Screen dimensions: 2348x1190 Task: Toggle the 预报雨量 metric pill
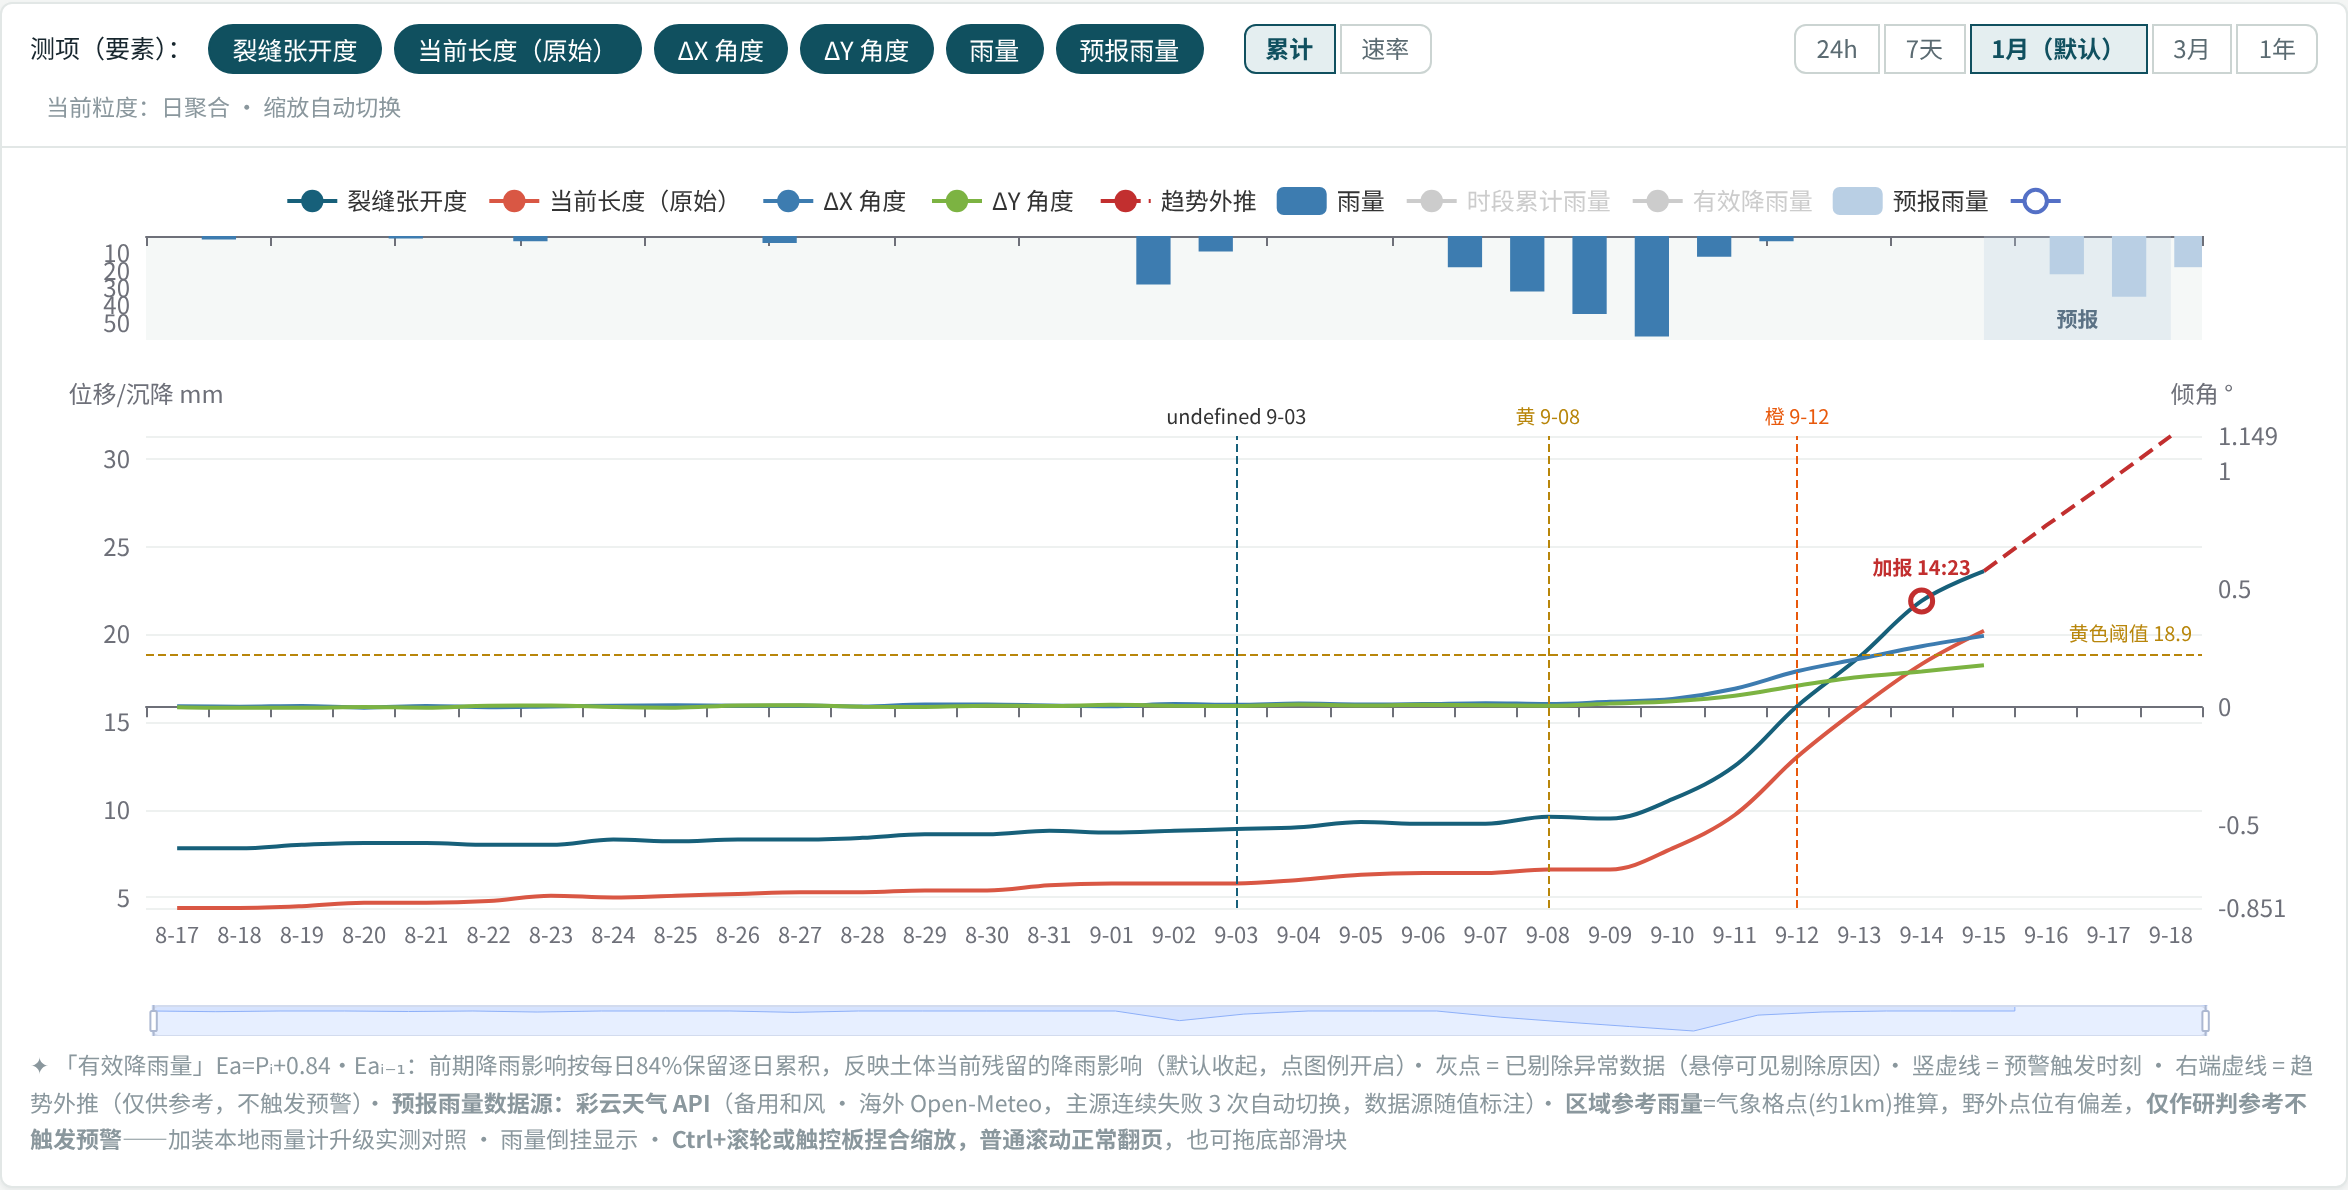coord(1129,50)
